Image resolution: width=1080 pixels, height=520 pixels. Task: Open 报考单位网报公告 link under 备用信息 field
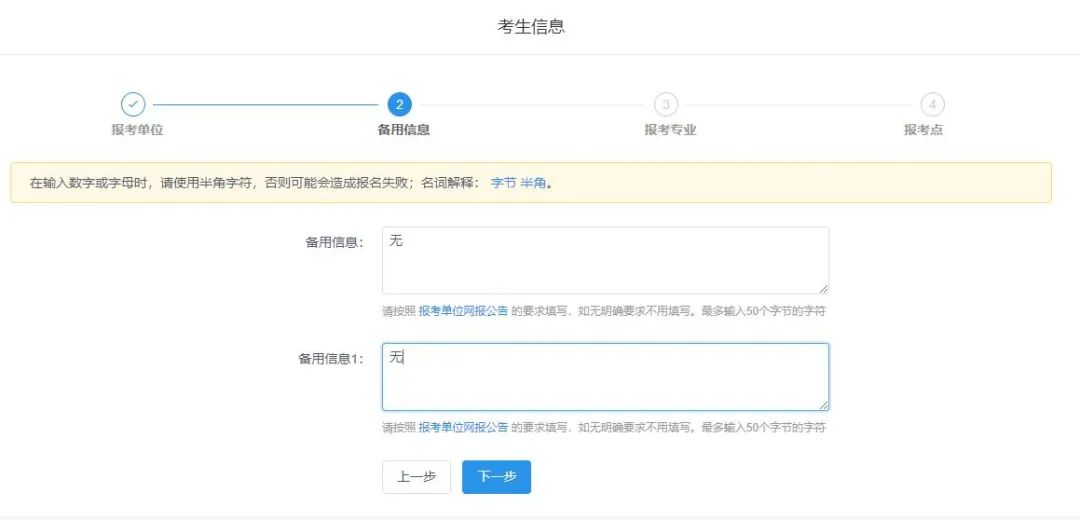click(463, 311)
